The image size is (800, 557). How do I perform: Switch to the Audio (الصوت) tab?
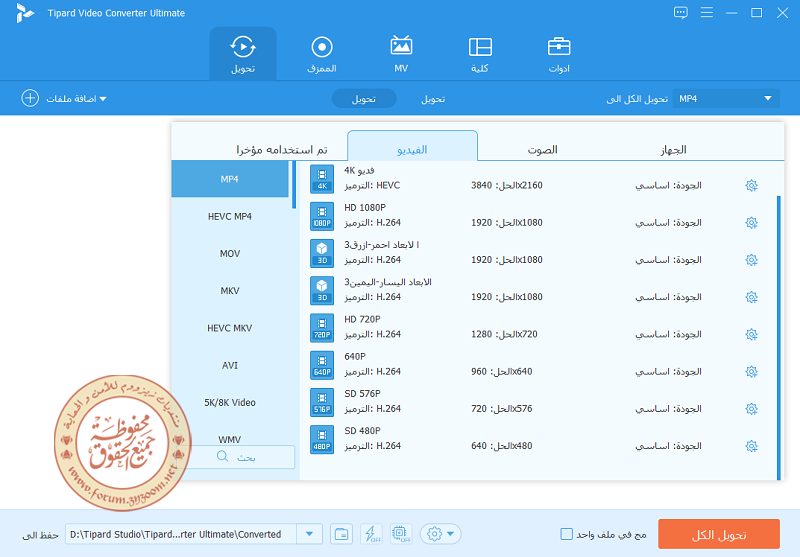coord(542,149)
